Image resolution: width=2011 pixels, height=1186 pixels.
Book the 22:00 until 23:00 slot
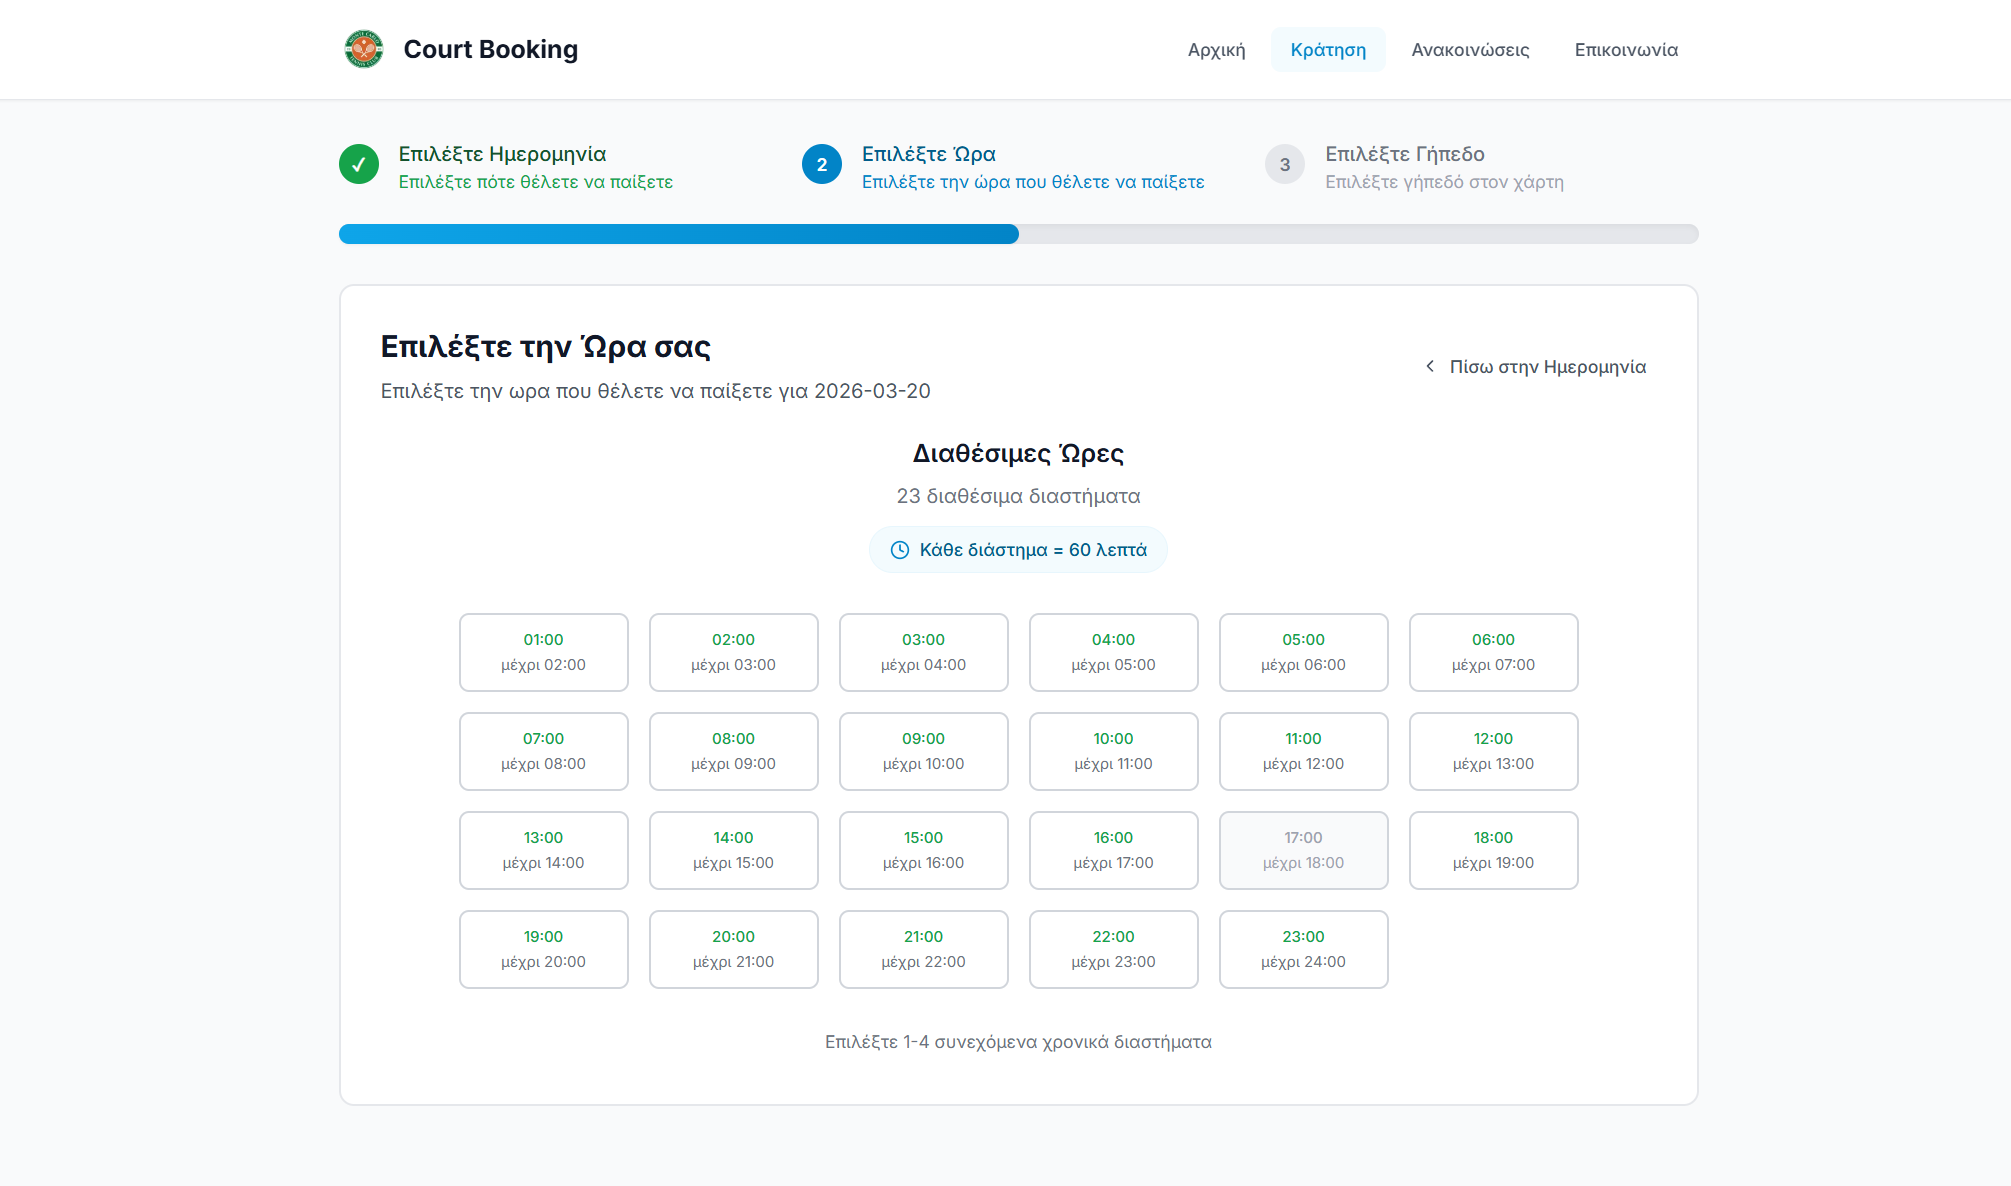(x=1114, y=949)
